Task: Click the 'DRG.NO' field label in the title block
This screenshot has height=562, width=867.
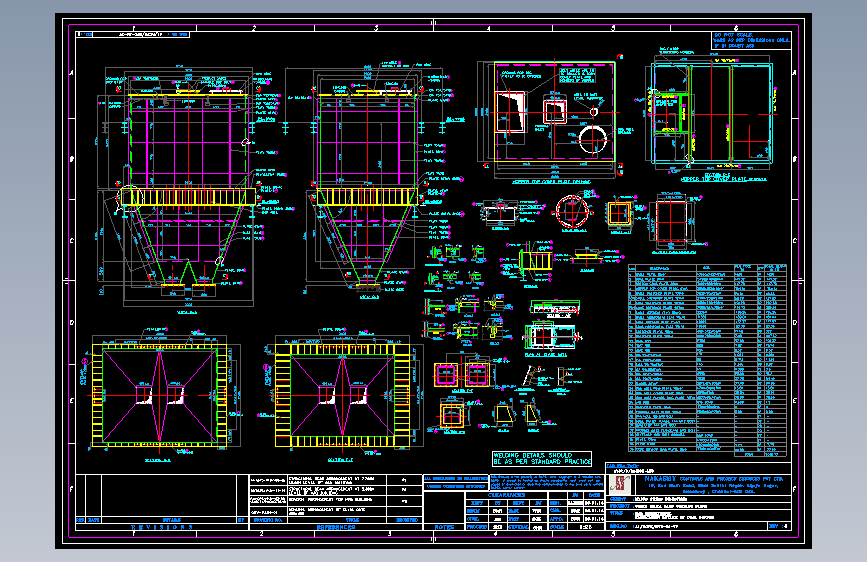Action: pos(618,526)
